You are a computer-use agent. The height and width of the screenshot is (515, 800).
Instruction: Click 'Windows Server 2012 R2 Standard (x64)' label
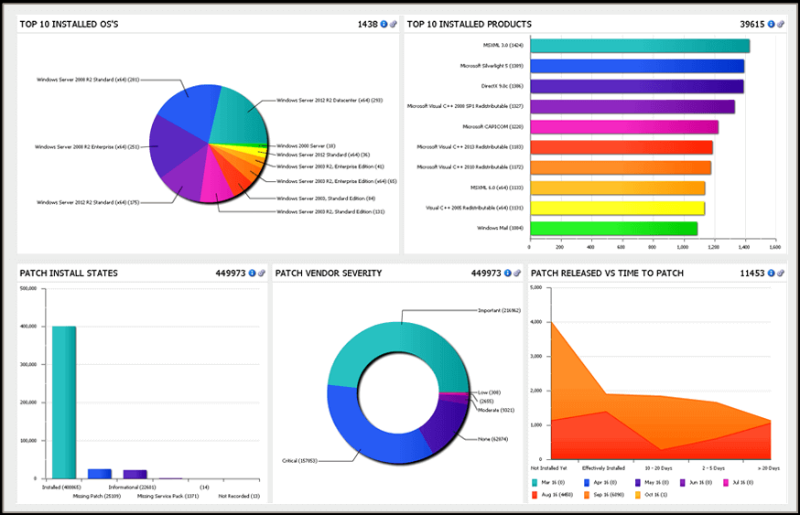point(88,203)
